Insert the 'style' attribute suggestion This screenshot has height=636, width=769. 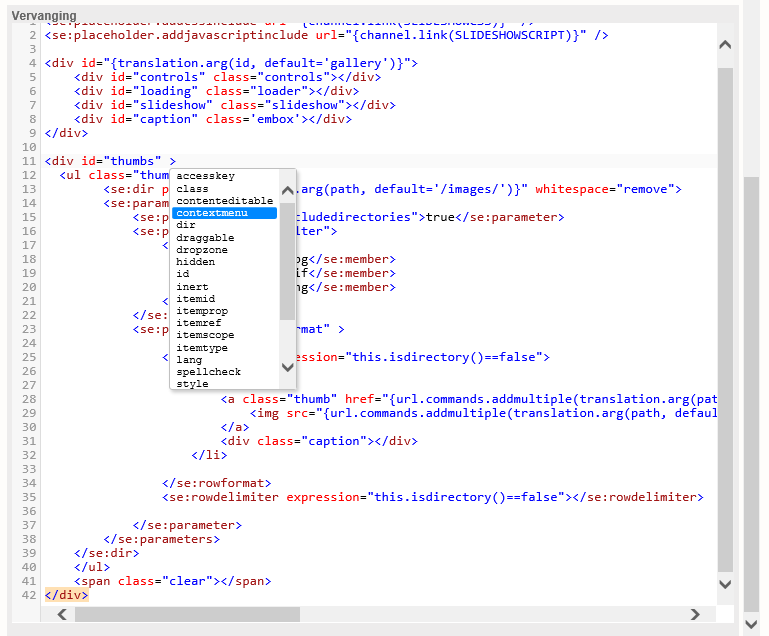click(192, 384)
